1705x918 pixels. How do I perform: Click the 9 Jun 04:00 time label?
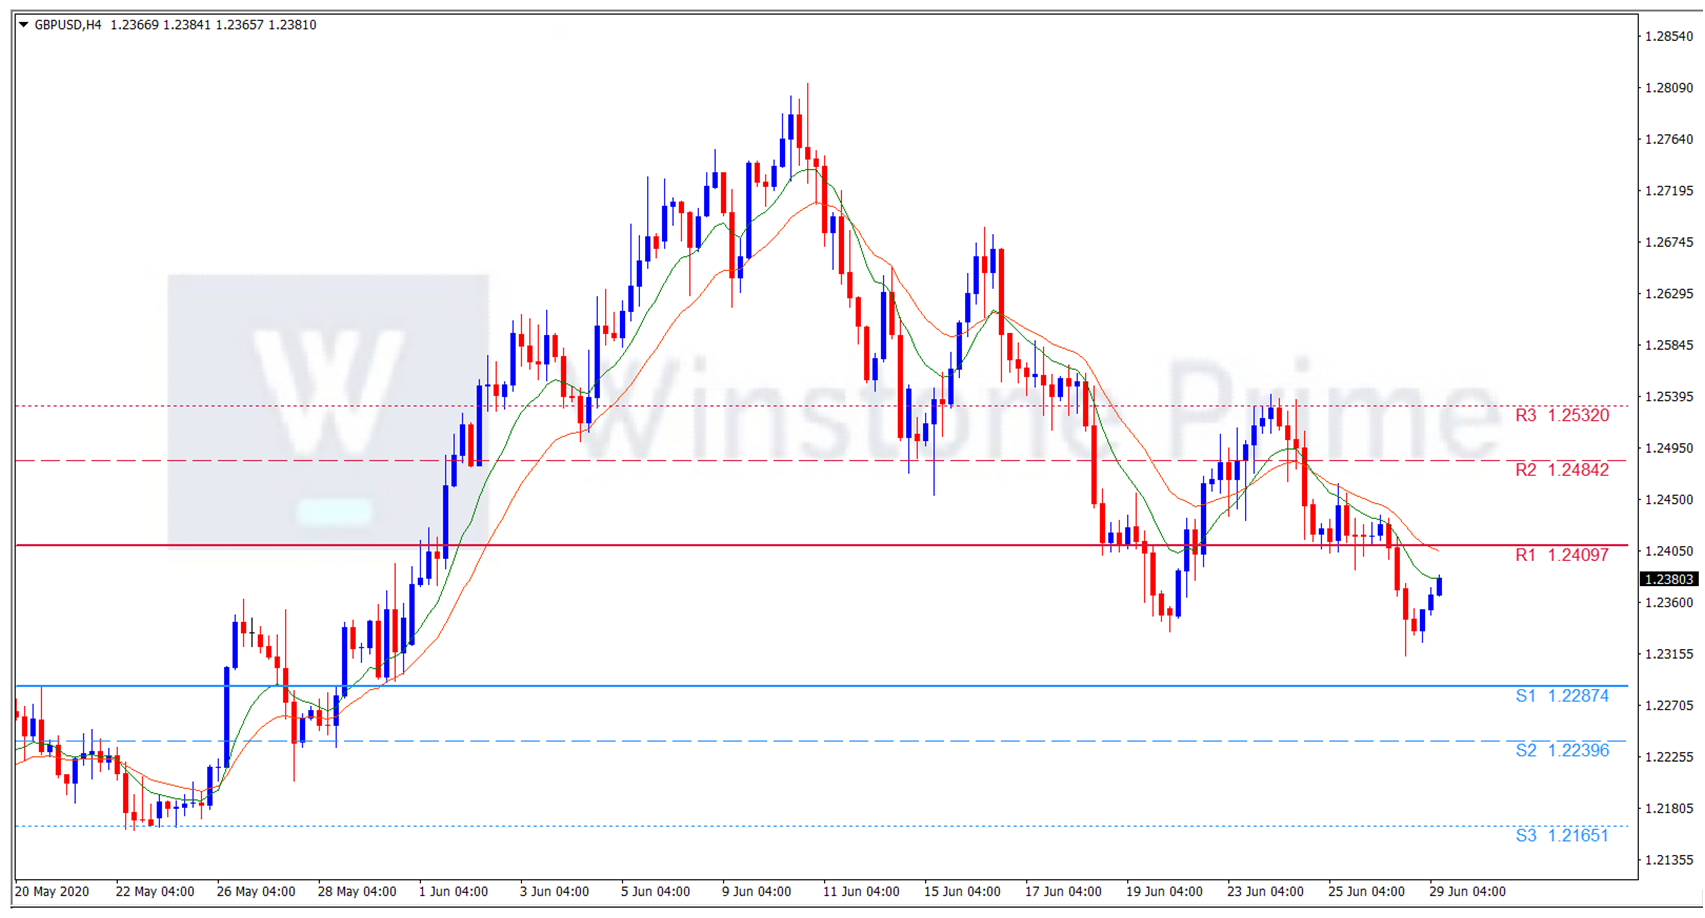click(757, 892)
